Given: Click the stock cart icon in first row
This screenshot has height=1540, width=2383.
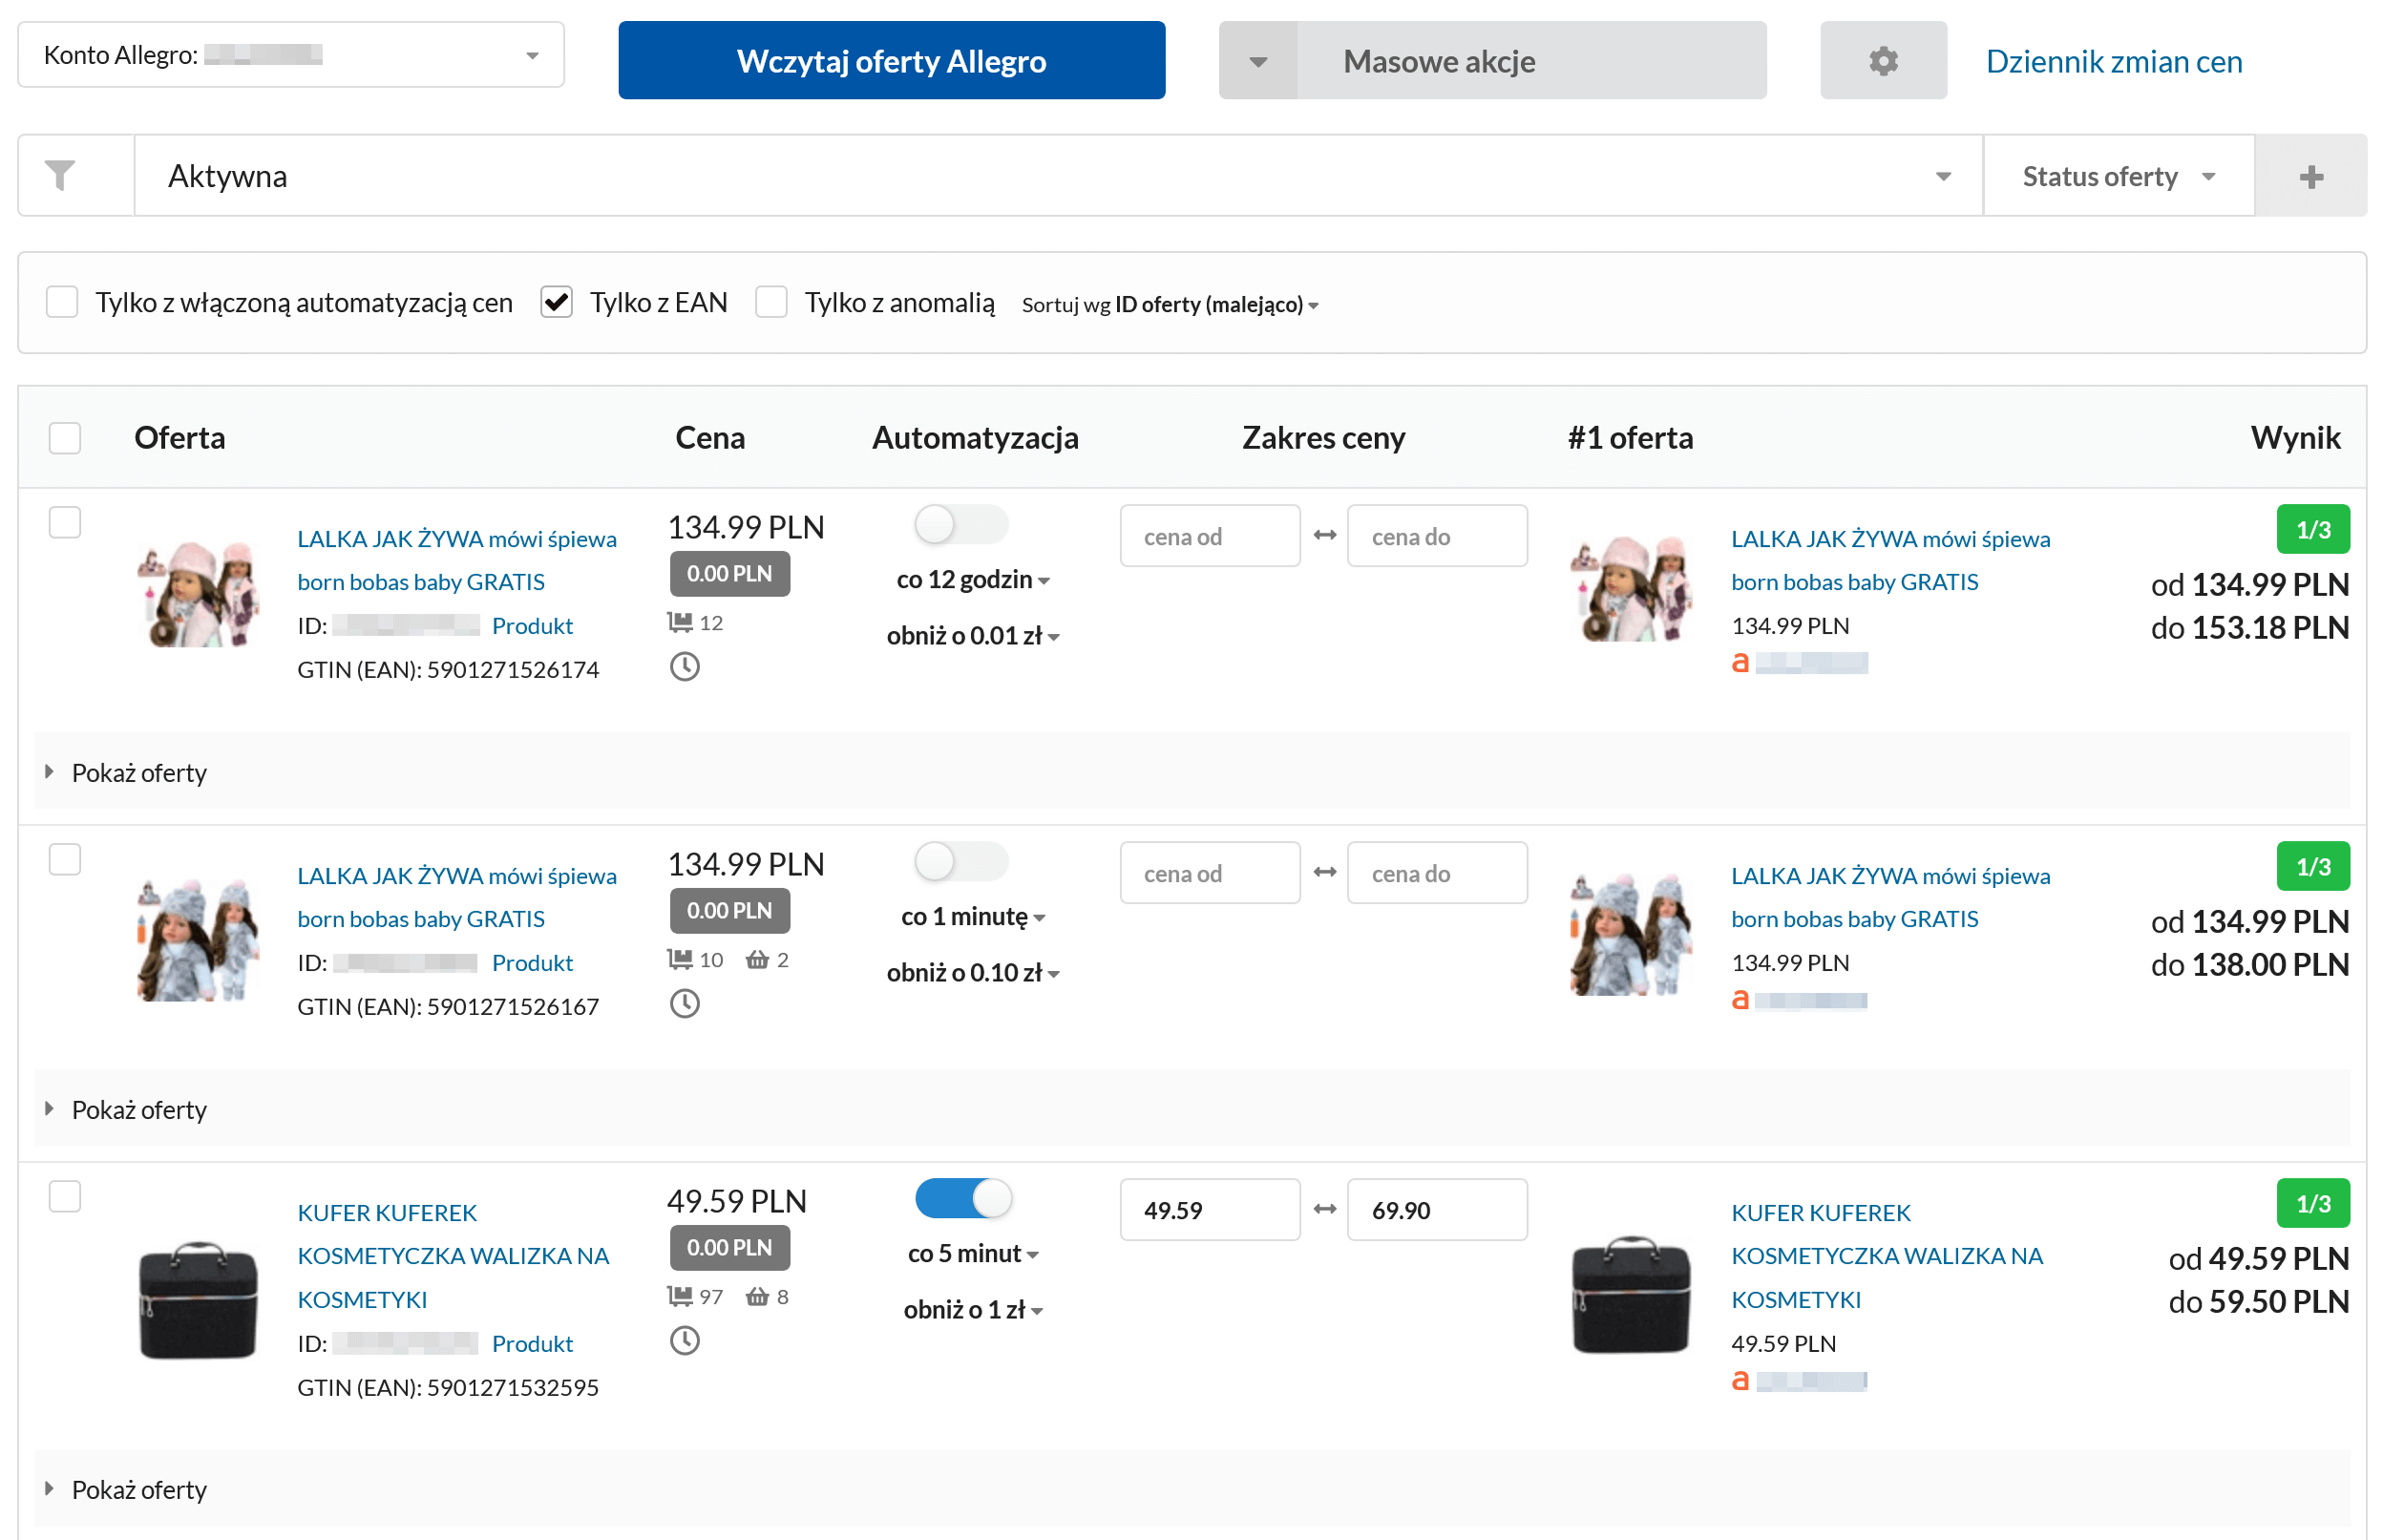Looking at the screenshot, I should click(680, 623).
